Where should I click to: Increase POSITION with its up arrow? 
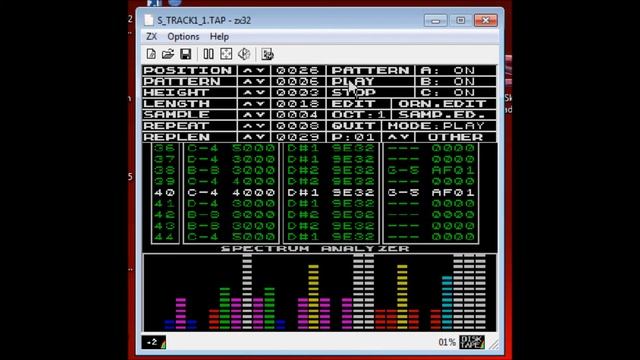[x=247, y=70]
